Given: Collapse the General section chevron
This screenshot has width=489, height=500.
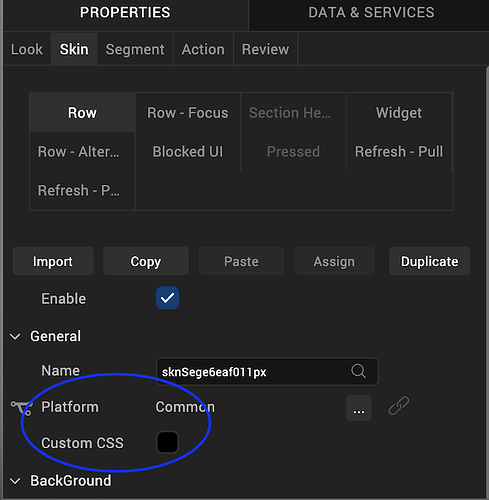Looking at the screenshot, I should (x=15, y=336).
